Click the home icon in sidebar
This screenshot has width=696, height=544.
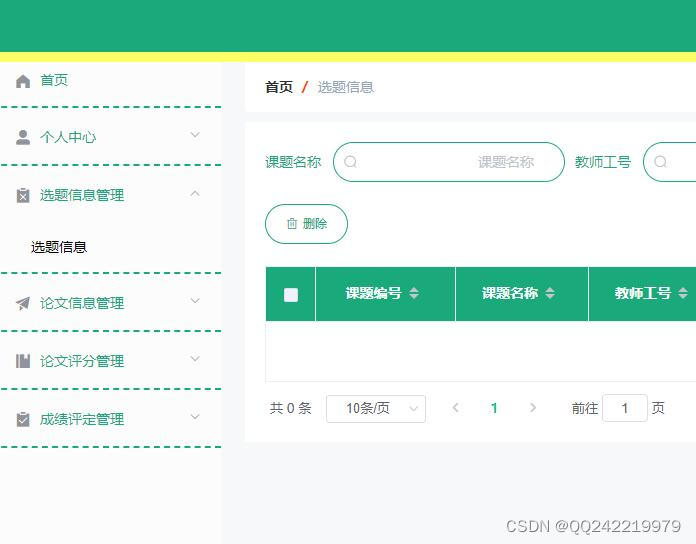coord(23,81)
